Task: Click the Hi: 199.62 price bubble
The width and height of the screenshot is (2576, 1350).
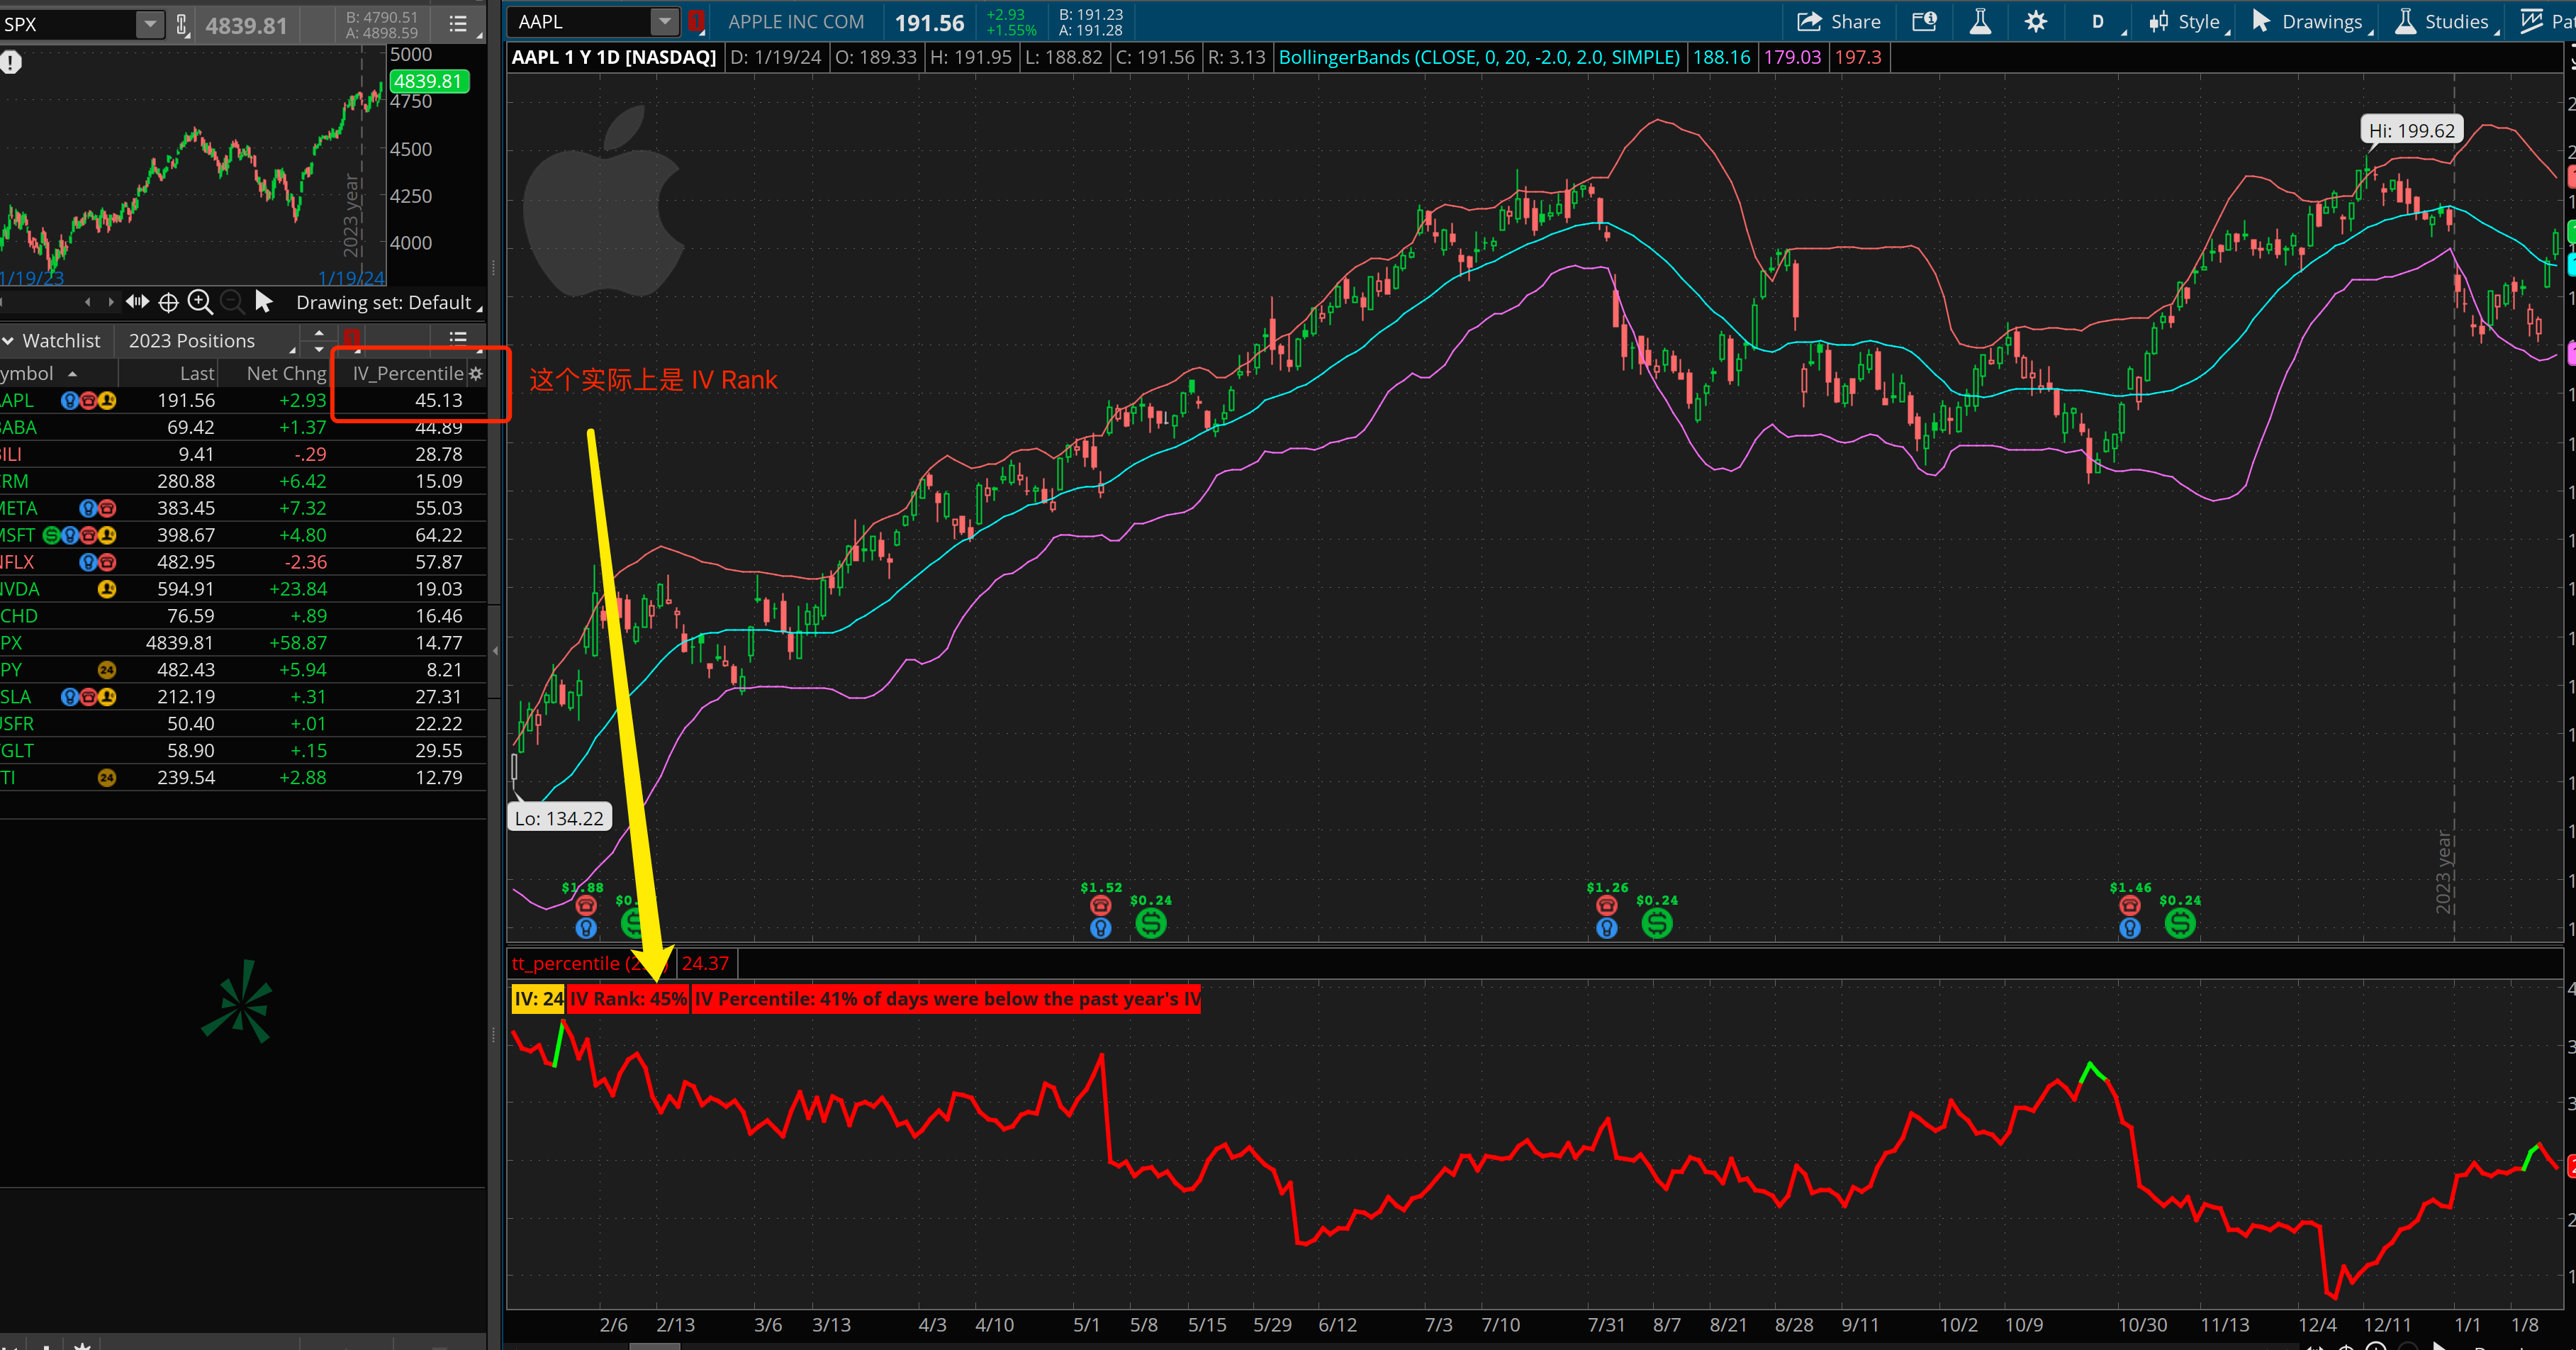Action: (2411, 130)
